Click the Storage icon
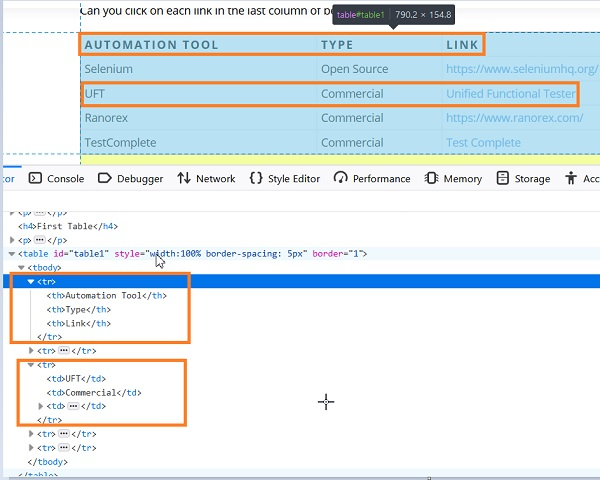Screen dimensions: 600x480 (502, 178)
